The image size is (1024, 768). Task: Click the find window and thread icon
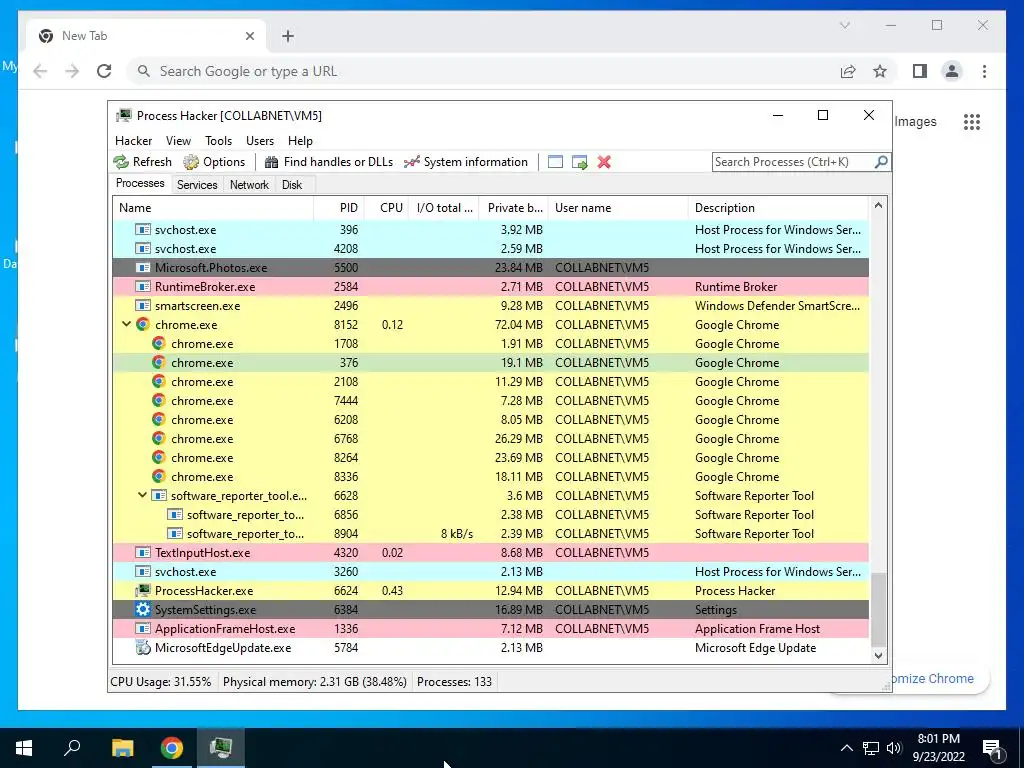(x=579, y=162)
